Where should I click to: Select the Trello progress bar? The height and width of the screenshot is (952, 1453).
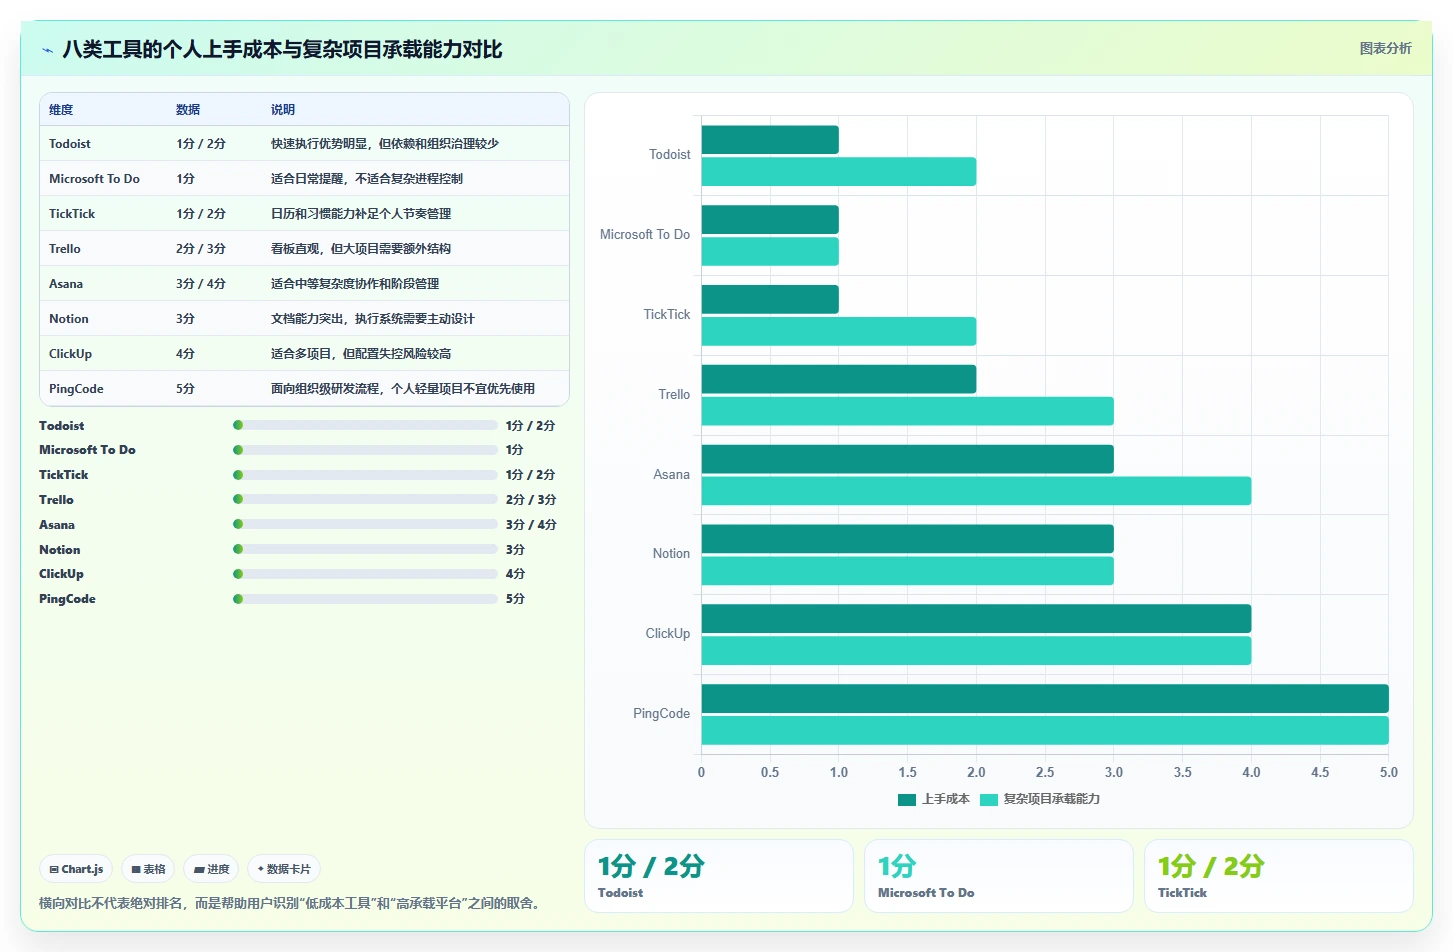[x=365, y=499]
